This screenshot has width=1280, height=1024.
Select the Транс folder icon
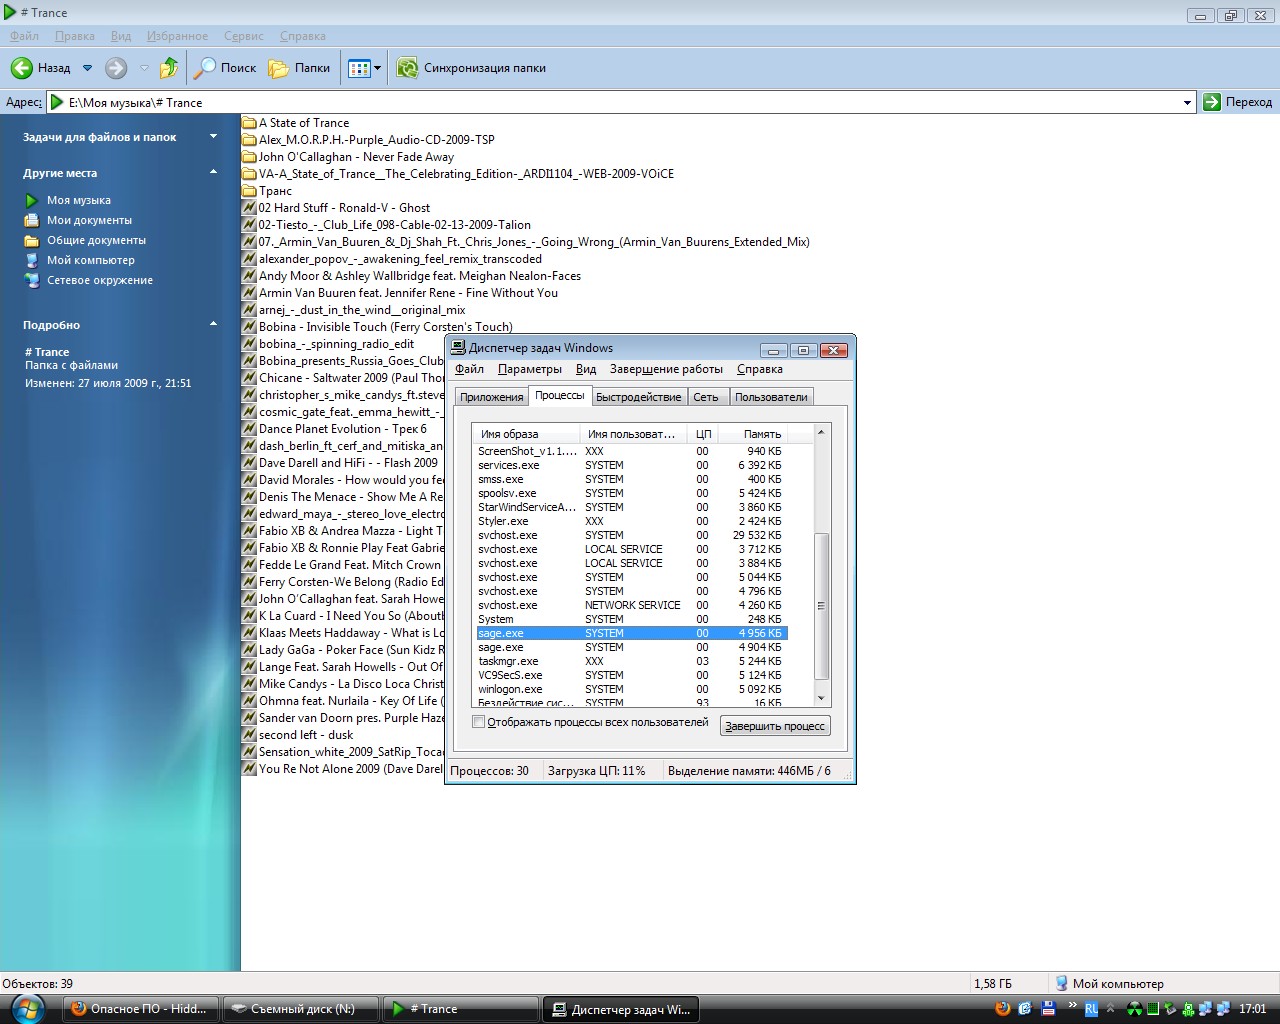coord(249,191)
